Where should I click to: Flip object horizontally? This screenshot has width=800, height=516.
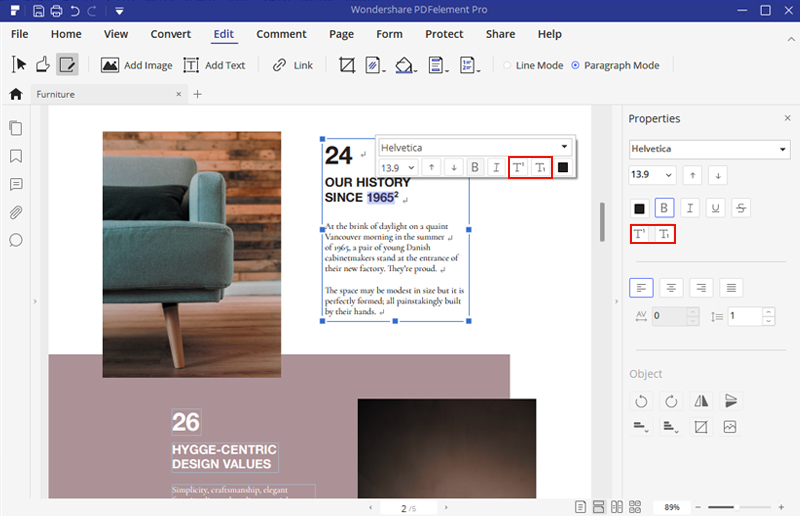click(701, 401)
